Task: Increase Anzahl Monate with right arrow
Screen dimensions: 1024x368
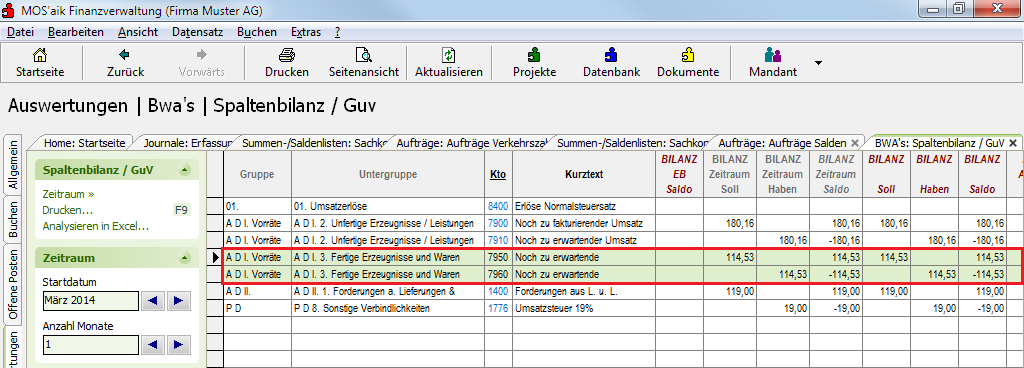Action: (178, 345)
